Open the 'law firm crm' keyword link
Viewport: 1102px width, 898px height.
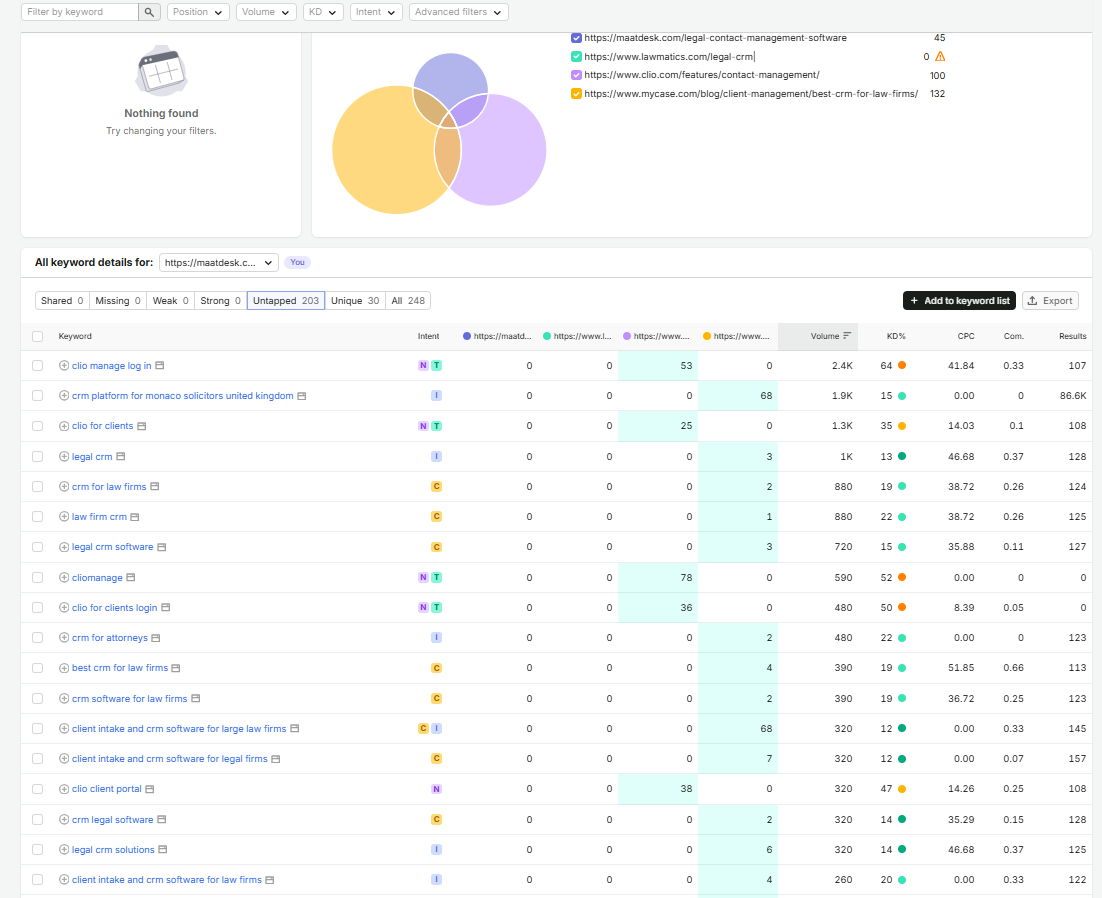[x=99, y=516]
